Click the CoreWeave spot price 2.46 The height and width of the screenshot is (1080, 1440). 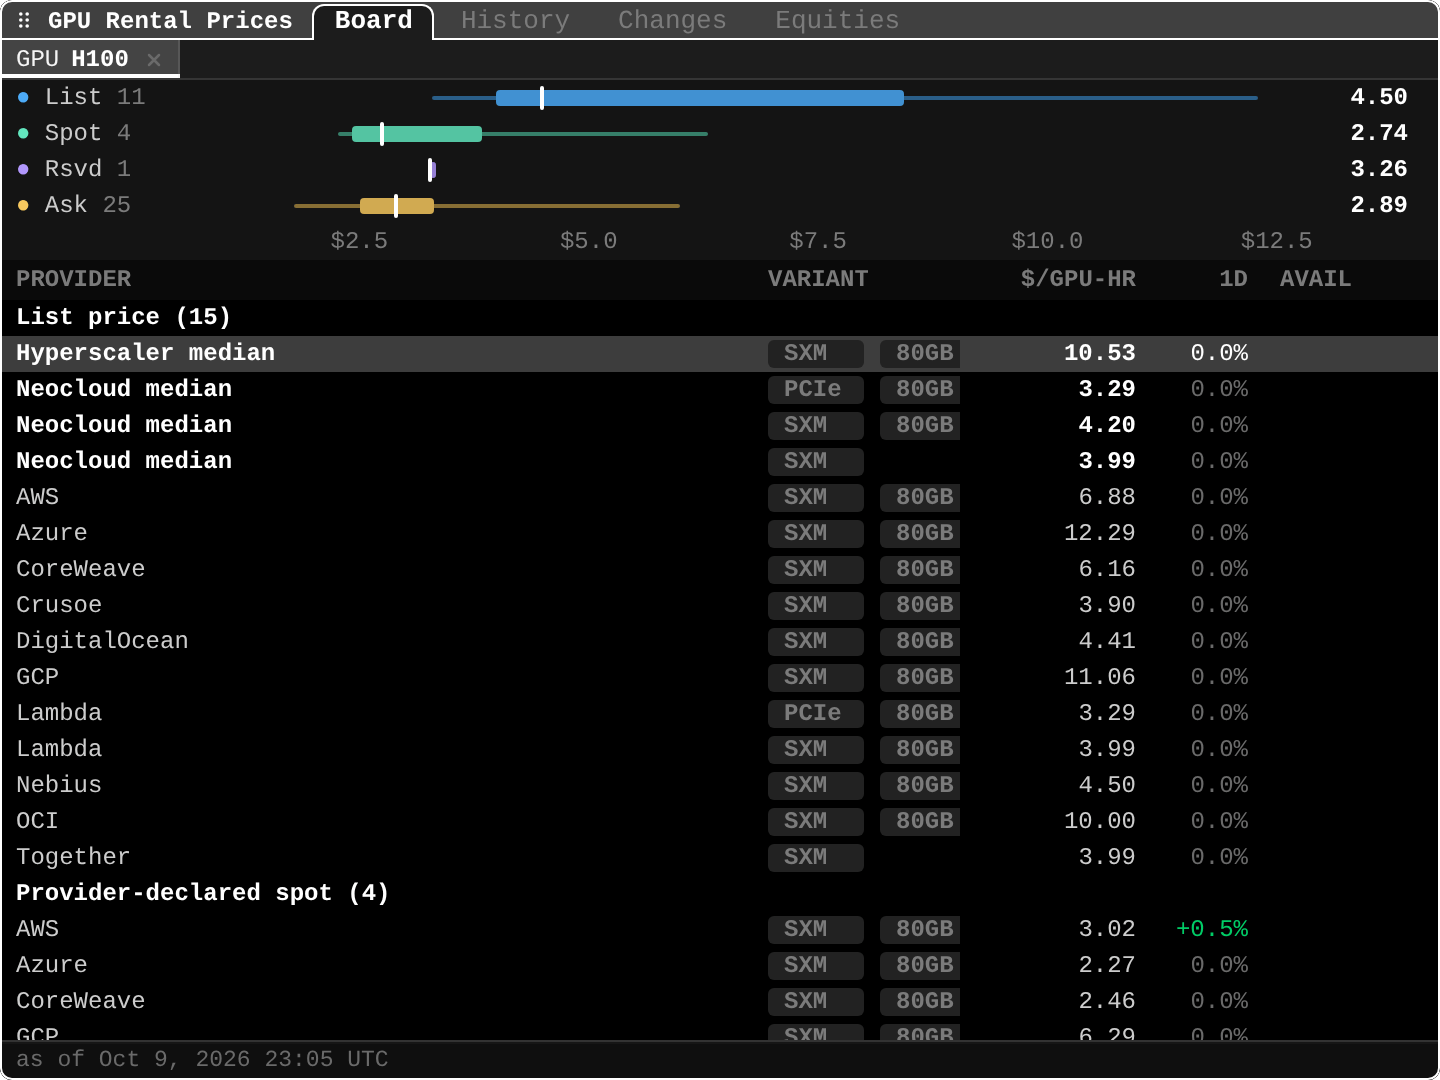pyautogui.click(x=1107, y=1001)
